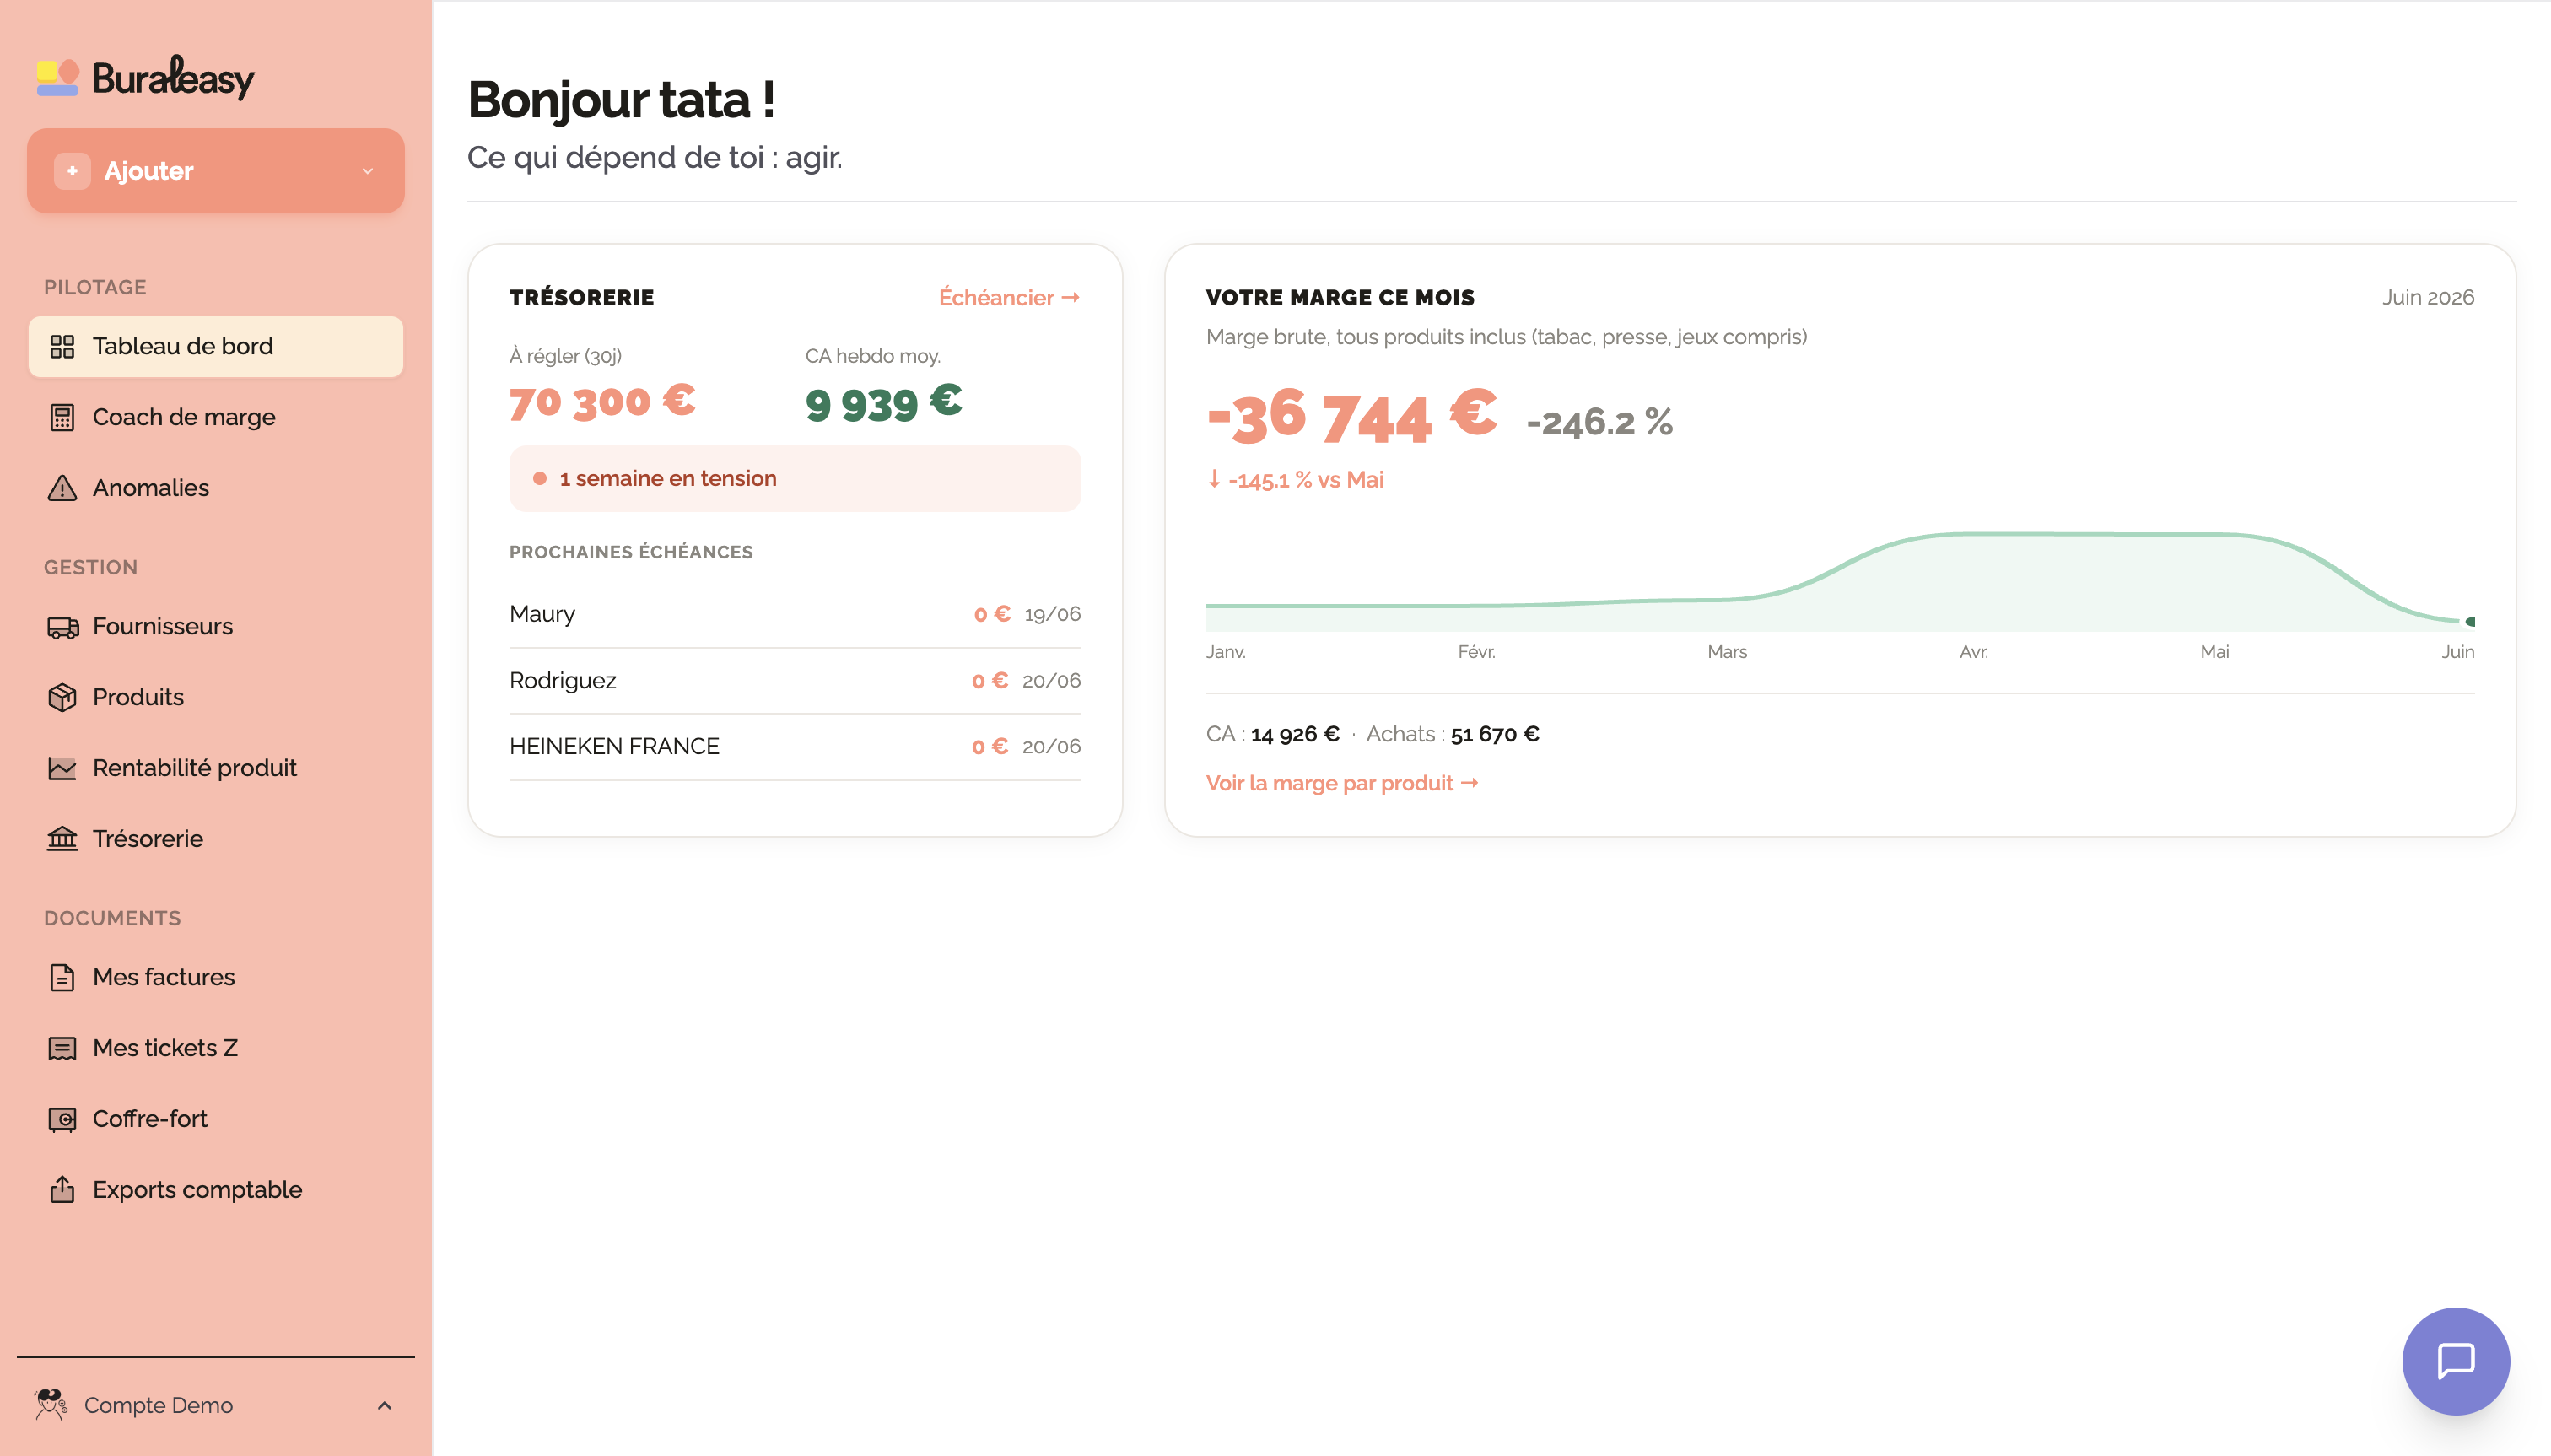The width and height of the screenshot is (2551, 1456).
Task: Expand the Ajouter dropdown chevron
Action: [x=368, y=171]
